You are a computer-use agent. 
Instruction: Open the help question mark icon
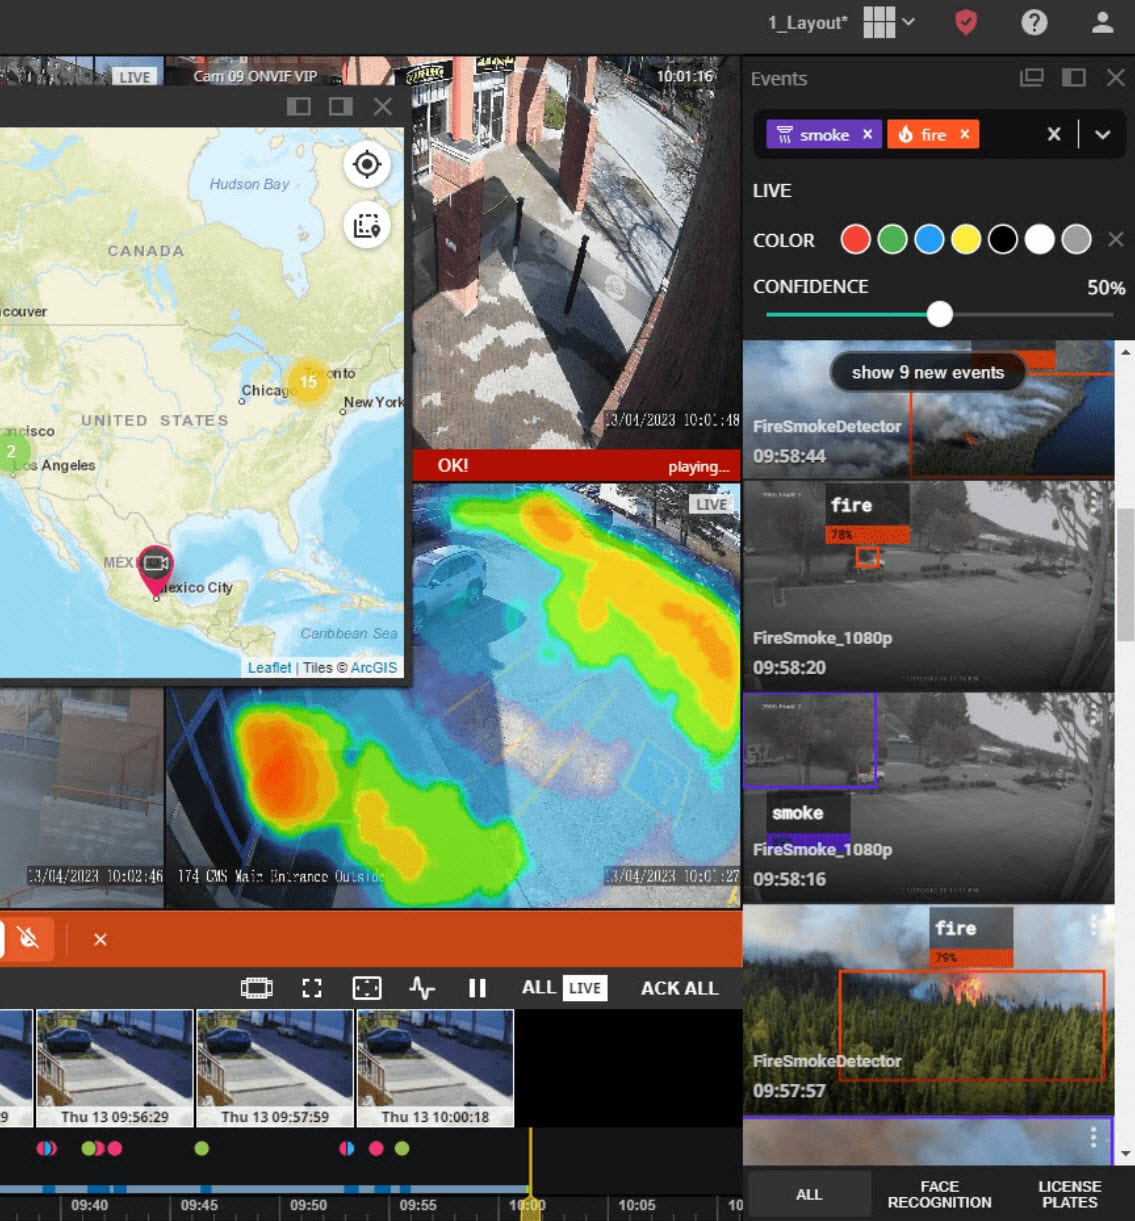pos(1034,22)
